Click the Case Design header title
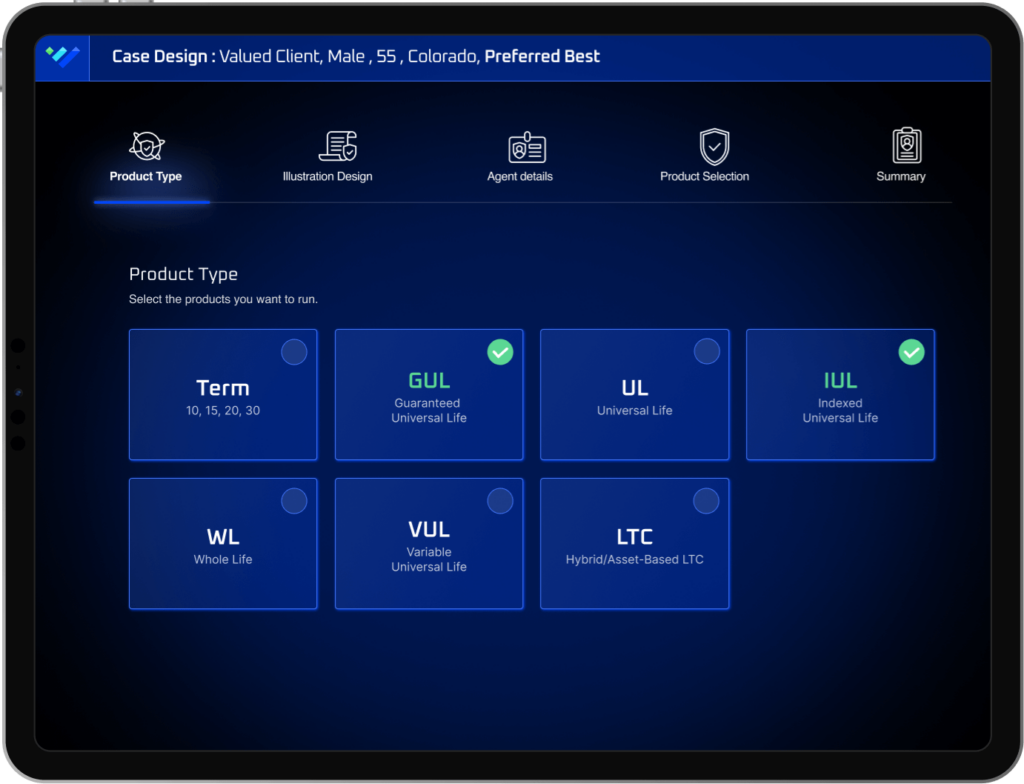 164,57
